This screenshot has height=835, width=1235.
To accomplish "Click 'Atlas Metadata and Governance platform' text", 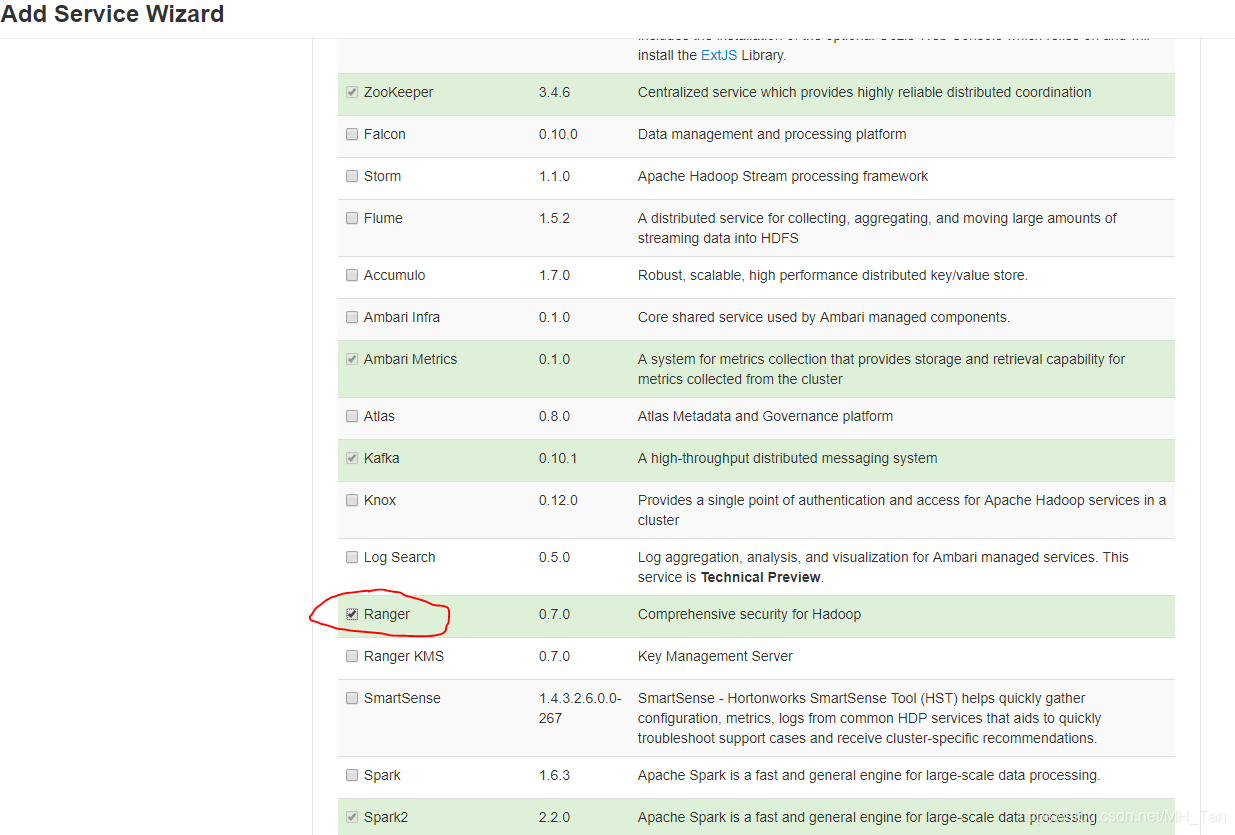I will [765, 416].
